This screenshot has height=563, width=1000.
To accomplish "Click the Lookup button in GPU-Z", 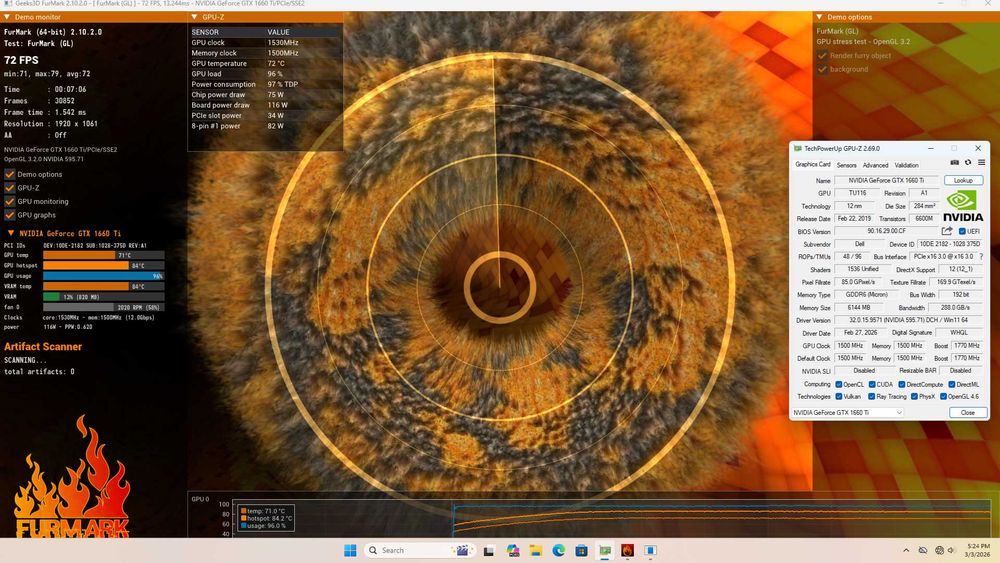I will click(963, 180).
